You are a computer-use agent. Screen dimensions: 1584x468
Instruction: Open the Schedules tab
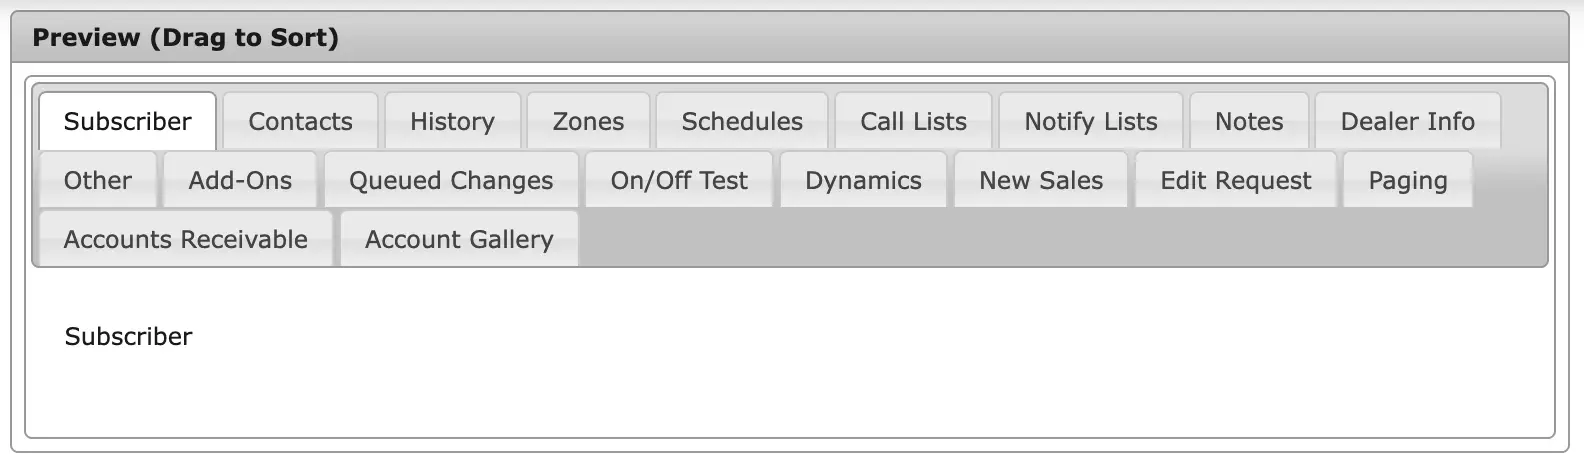(742, 121)
